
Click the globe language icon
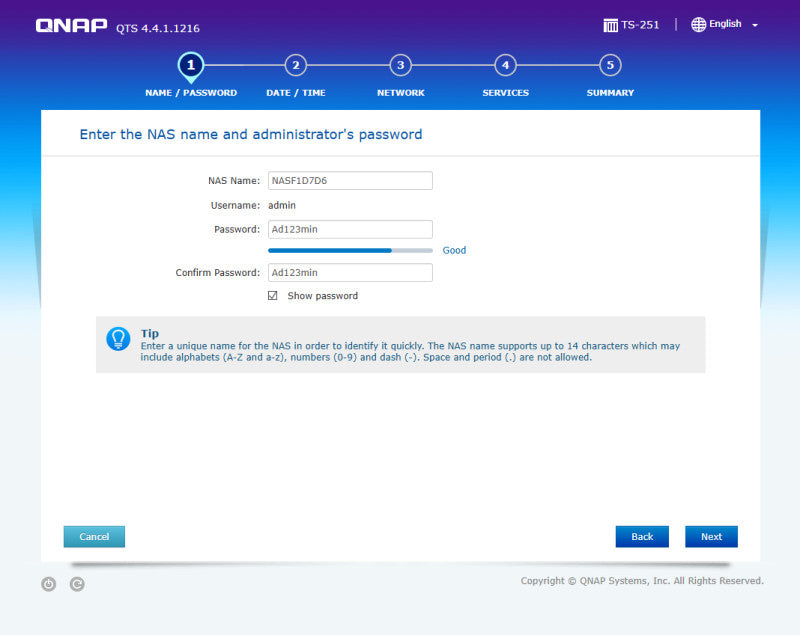coord(698,24)
